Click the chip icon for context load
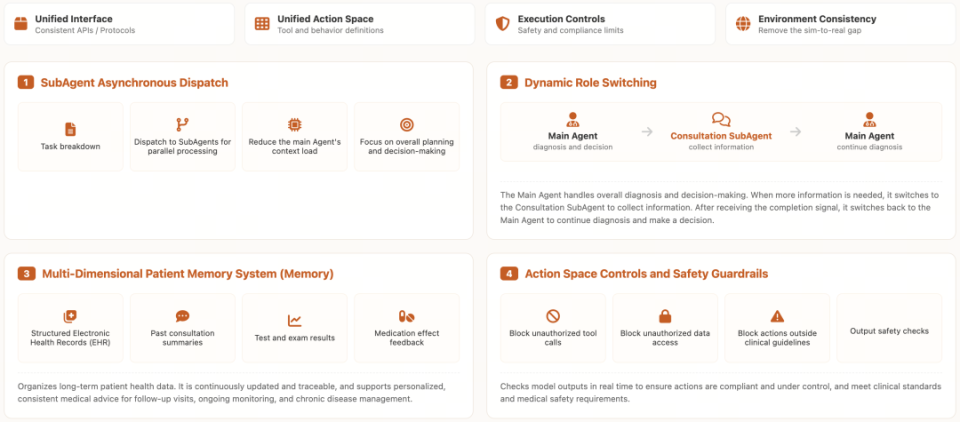 coord(294,125)
